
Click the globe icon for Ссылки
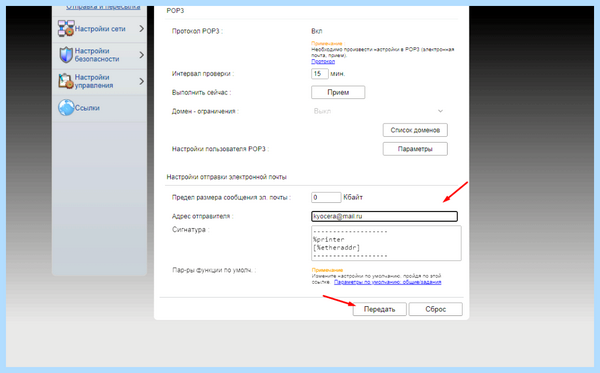click(66, 108)
